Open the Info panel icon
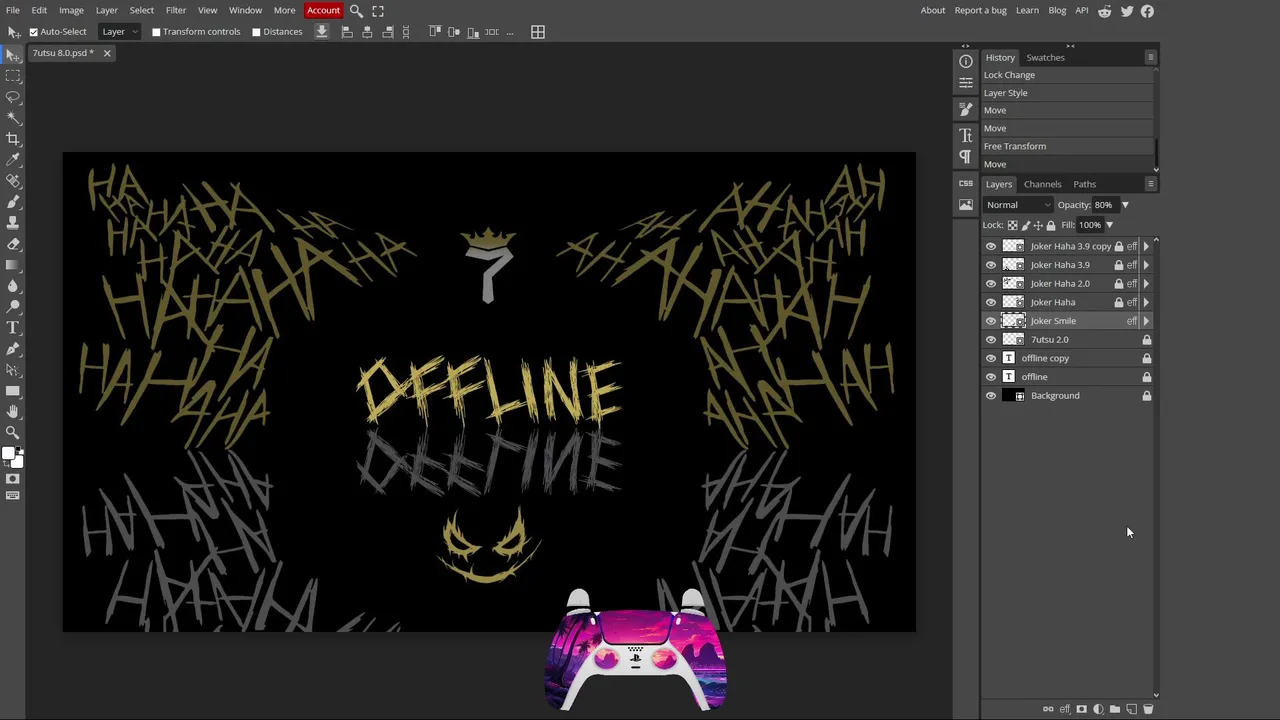The image size is (1280, 720). (x=966, y=61)
